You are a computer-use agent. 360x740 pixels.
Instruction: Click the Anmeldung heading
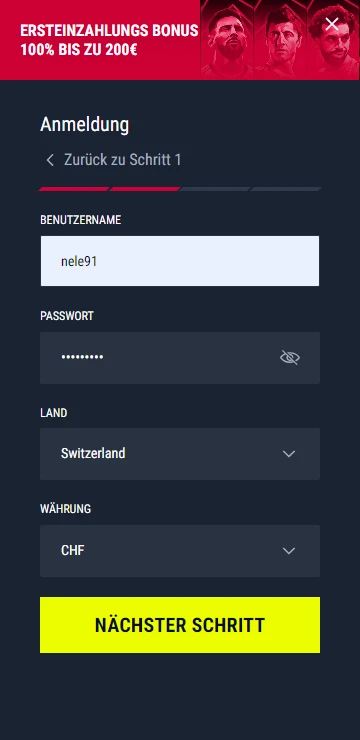click(x=84, y=125)
